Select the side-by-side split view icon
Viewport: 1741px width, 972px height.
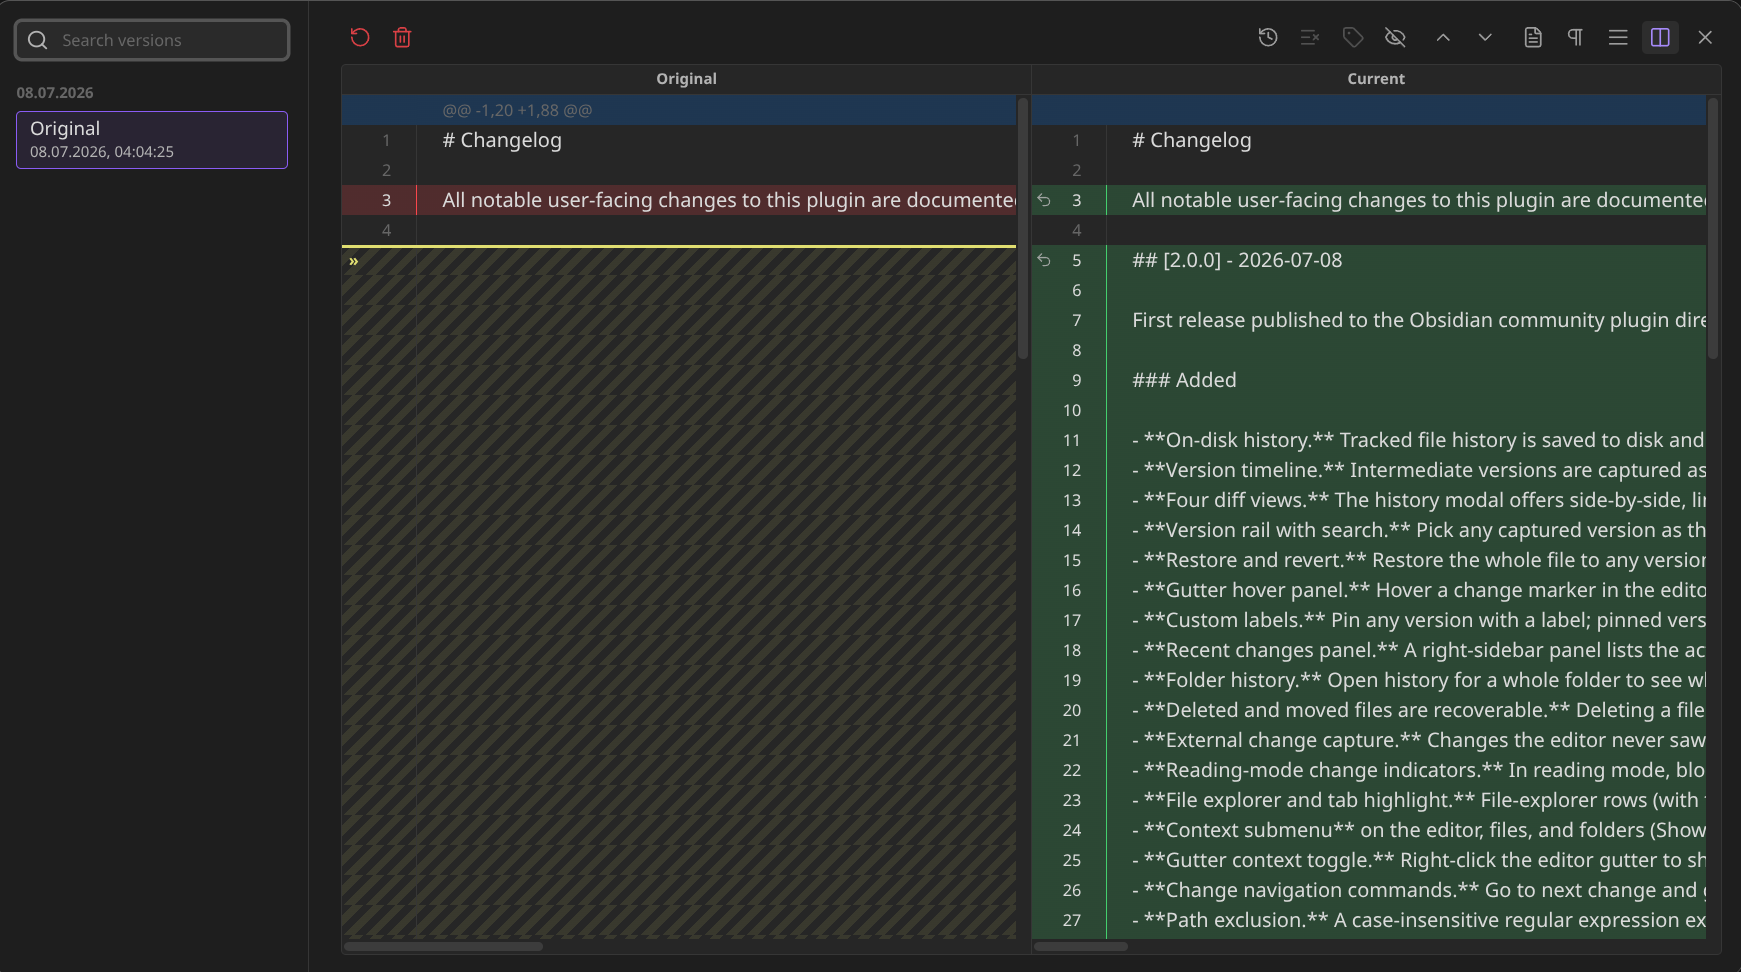(1660, 38)
